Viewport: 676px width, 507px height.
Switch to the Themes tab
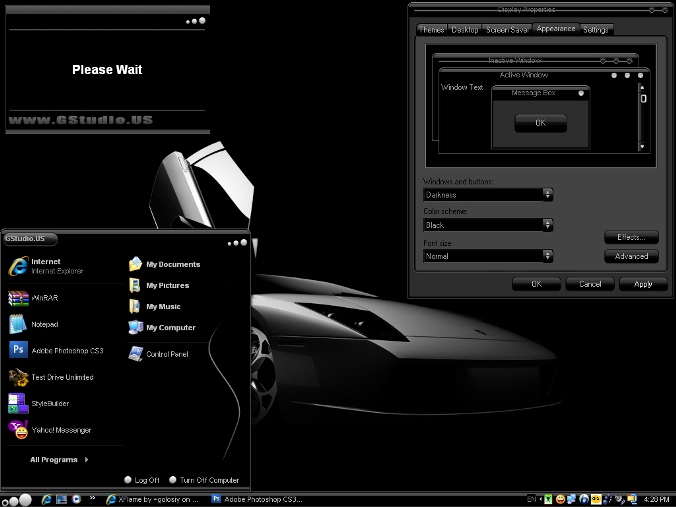(x=432, y=30)
